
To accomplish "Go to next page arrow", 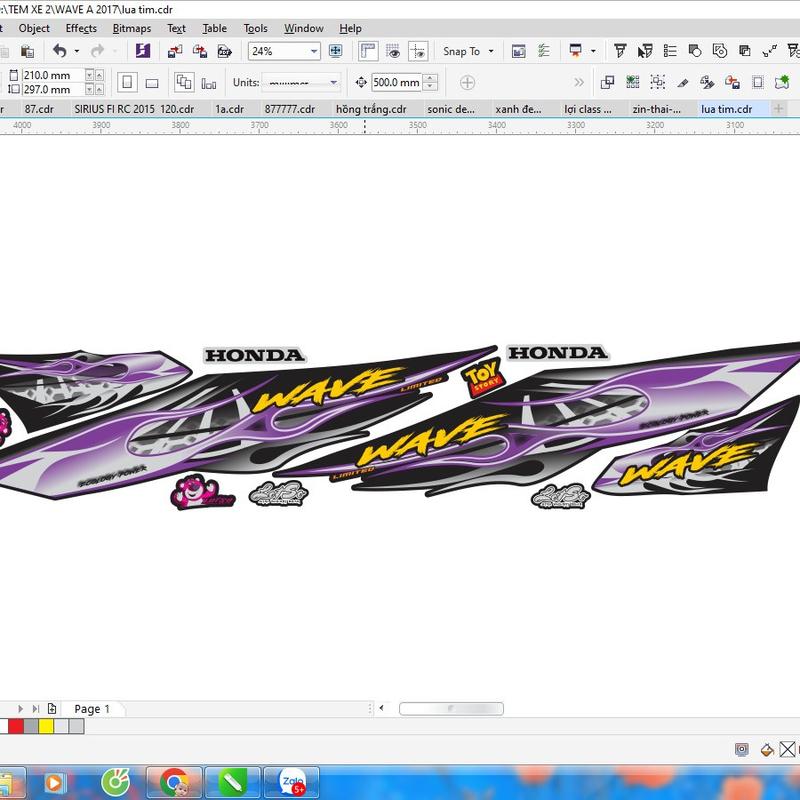I will (x=20, y=709).
